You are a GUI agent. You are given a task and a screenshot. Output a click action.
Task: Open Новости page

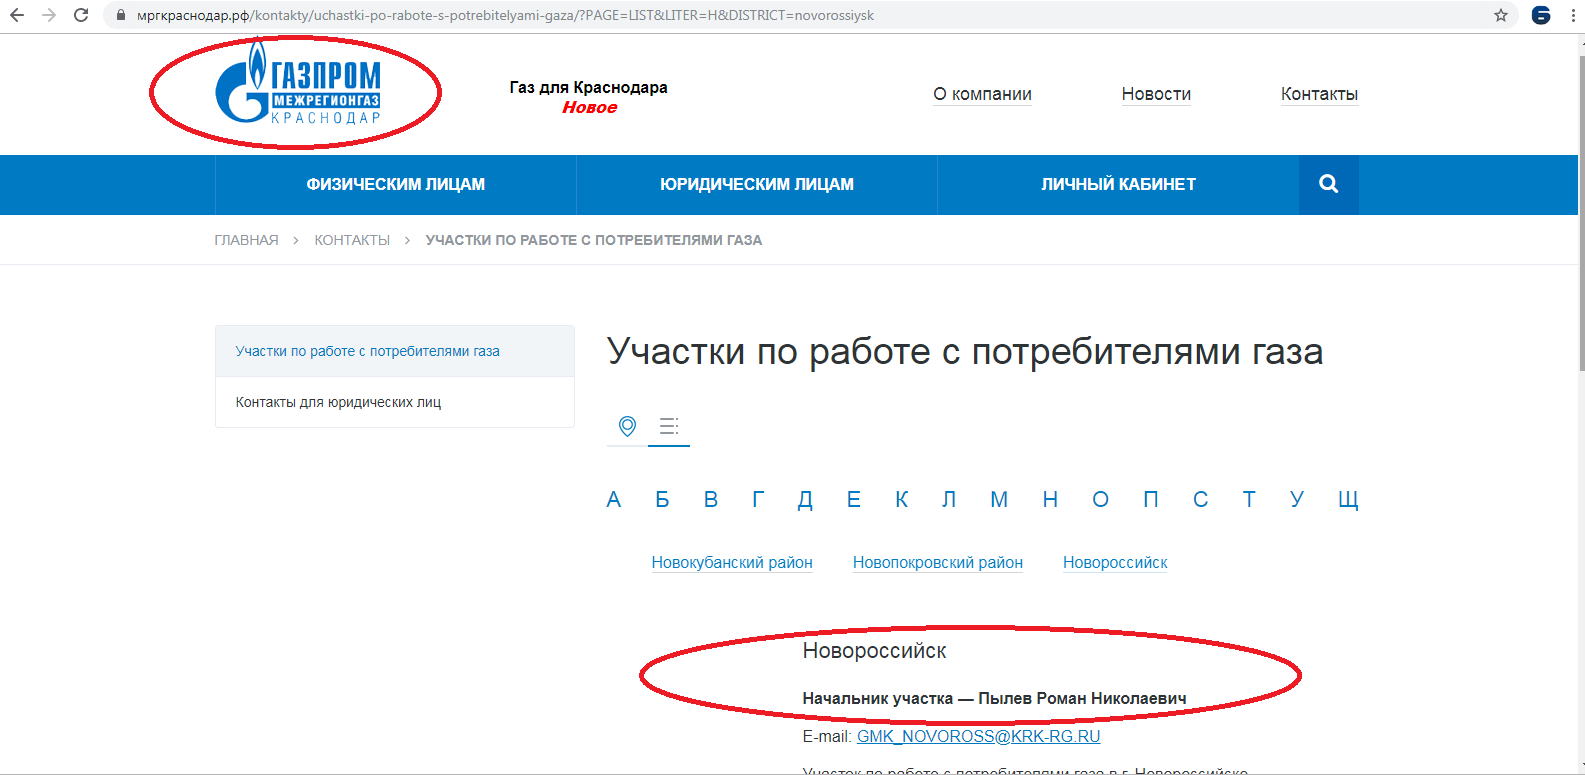pyautogui.click(x=1156, y=94)
